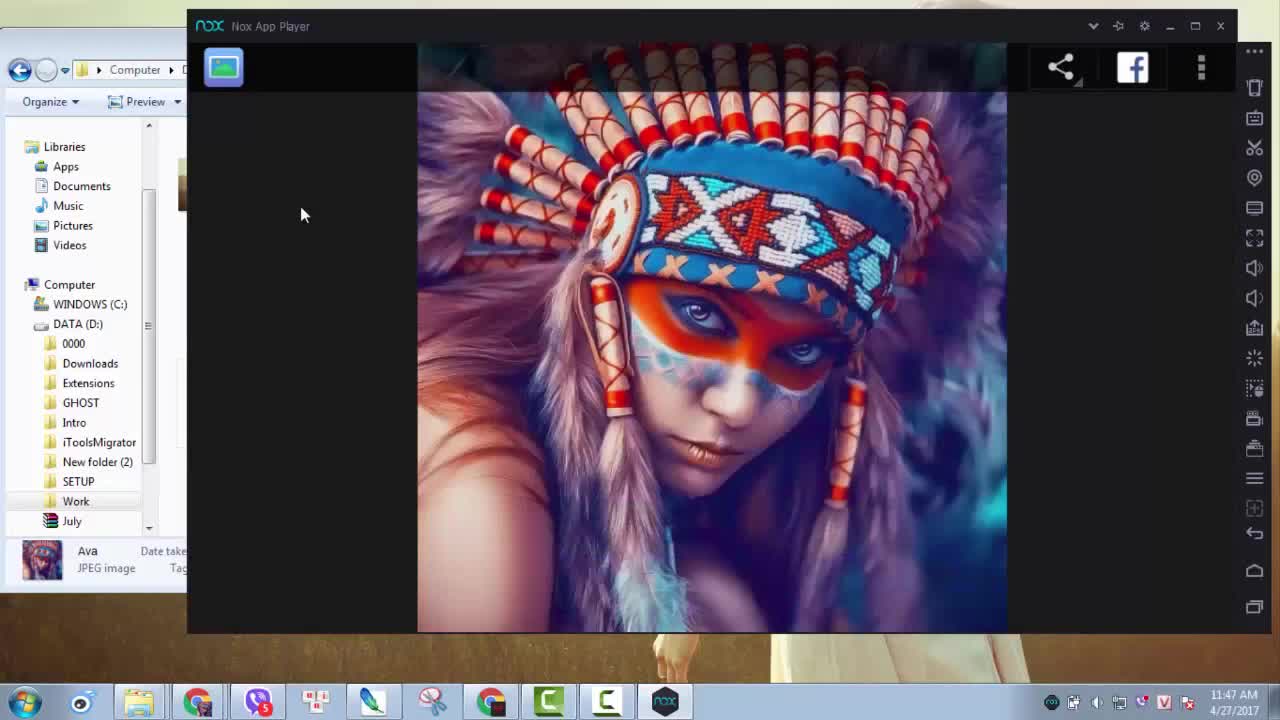Viewport: 1280px width, 720px height.
Task: Open Viber from the taskbar
Action: [258, 702]
